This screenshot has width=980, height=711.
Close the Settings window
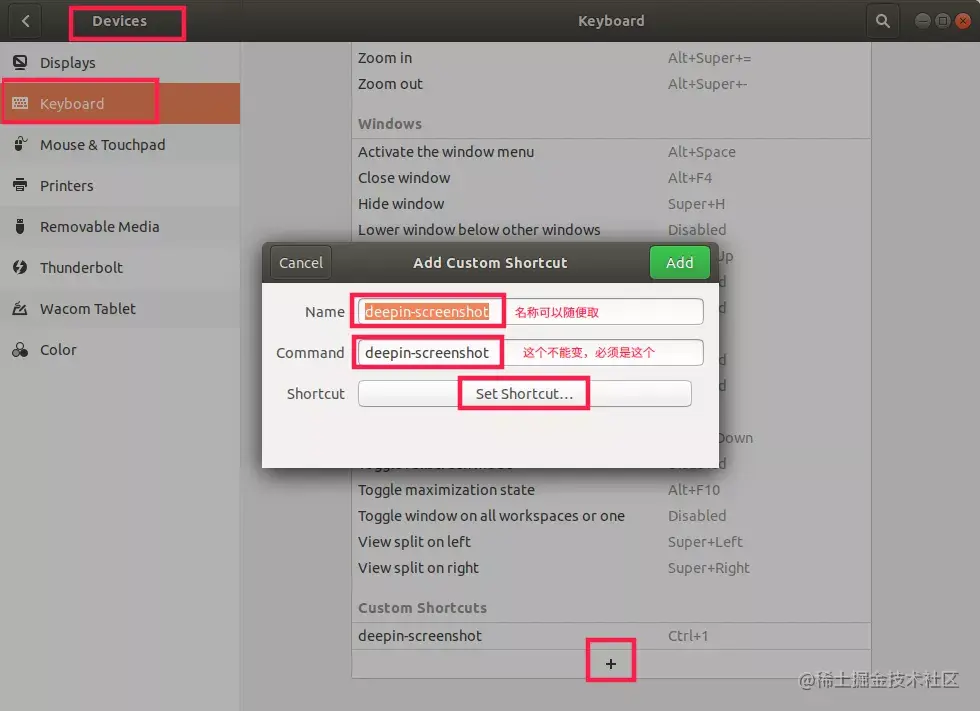[963, 21]
